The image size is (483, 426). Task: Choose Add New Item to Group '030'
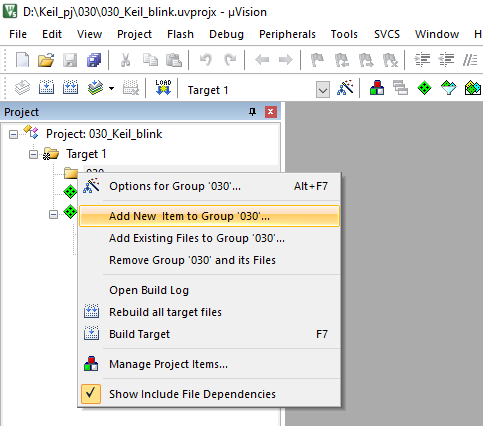click(x=209, y=216)
